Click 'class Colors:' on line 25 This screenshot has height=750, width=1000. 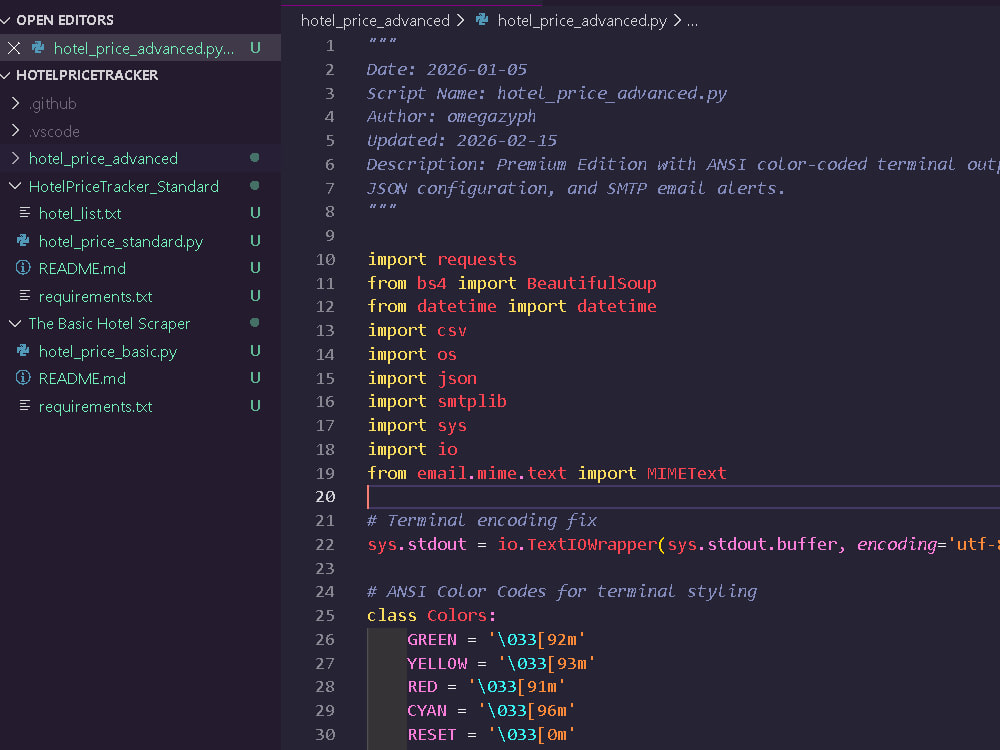432,615
